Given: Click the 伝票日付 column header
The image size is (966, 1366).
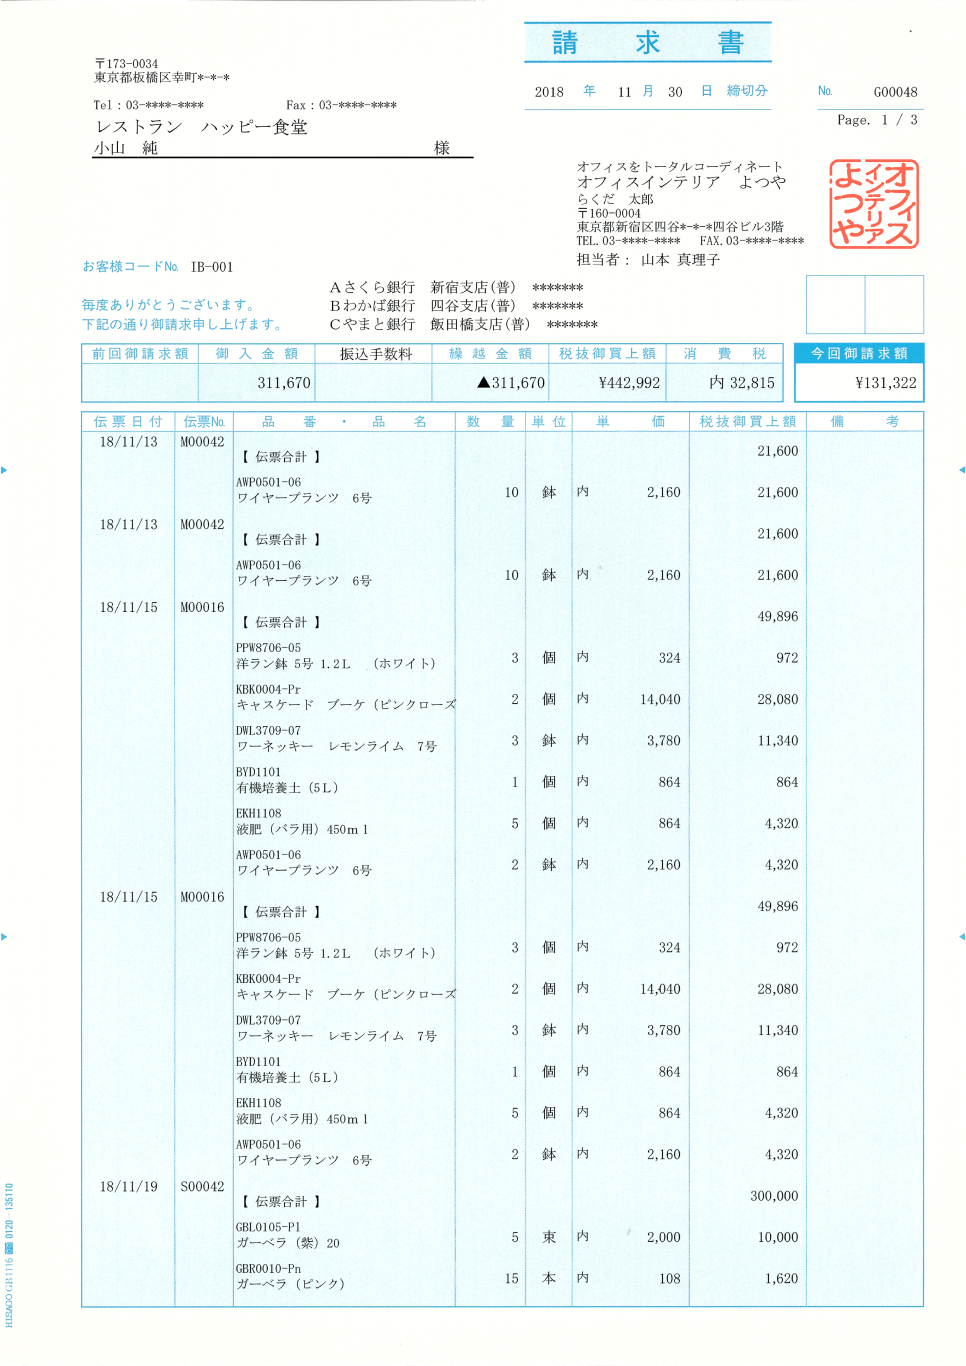Looking at the screenshot, I should [x=128, y=422].
